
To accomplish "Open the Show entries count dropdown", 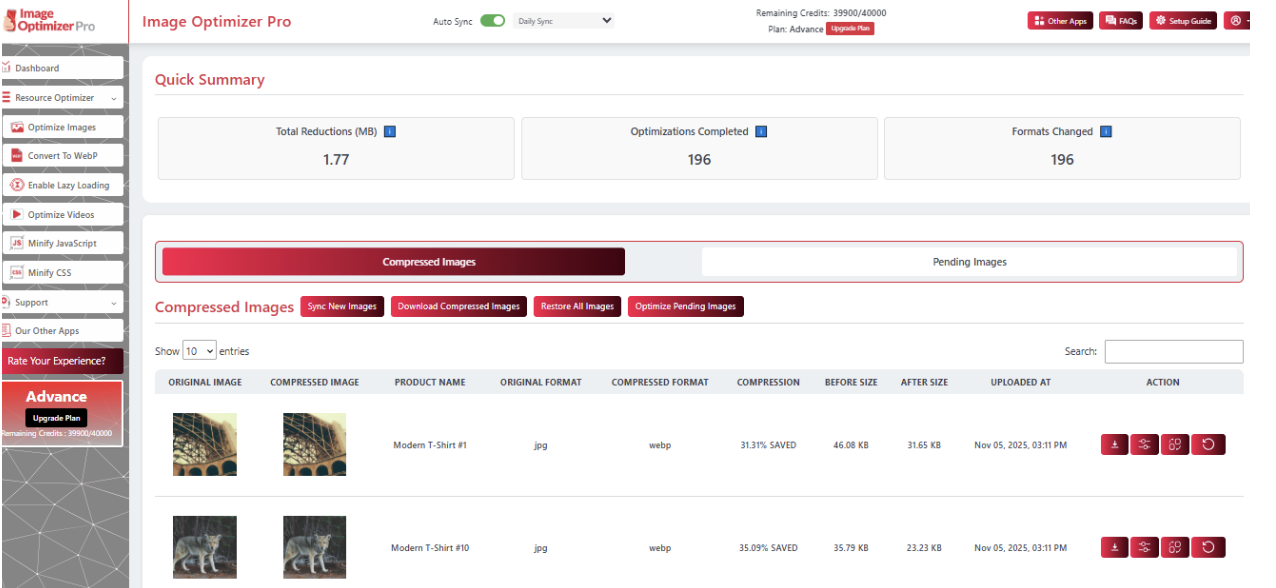I will click(x=199, y=351).
